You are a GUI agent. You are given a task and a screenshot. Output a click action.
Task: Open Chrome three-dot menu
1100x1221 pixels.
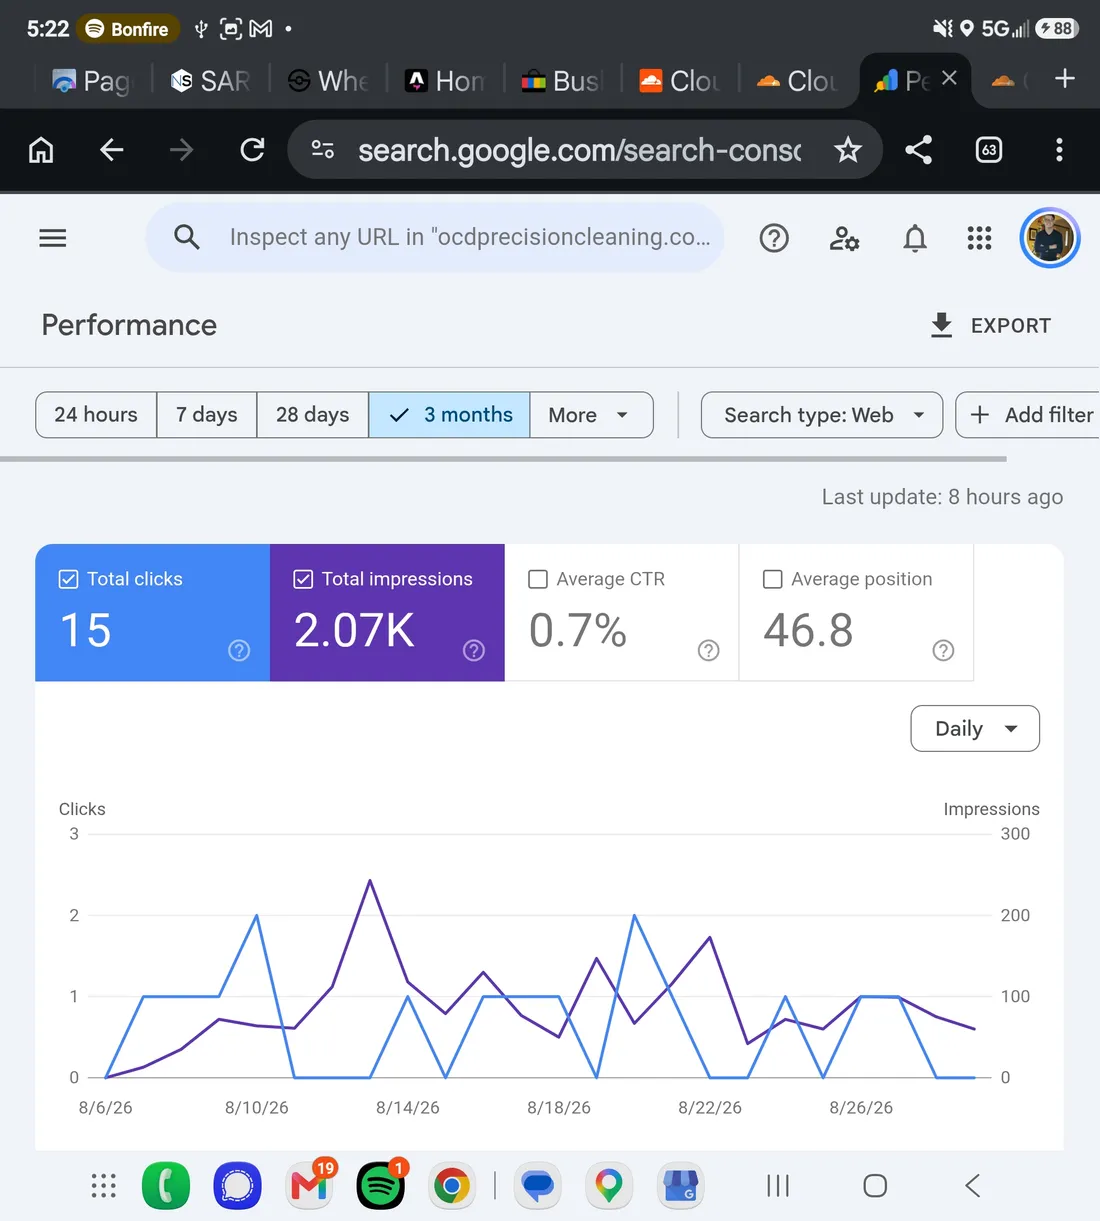click(1059, 150)
